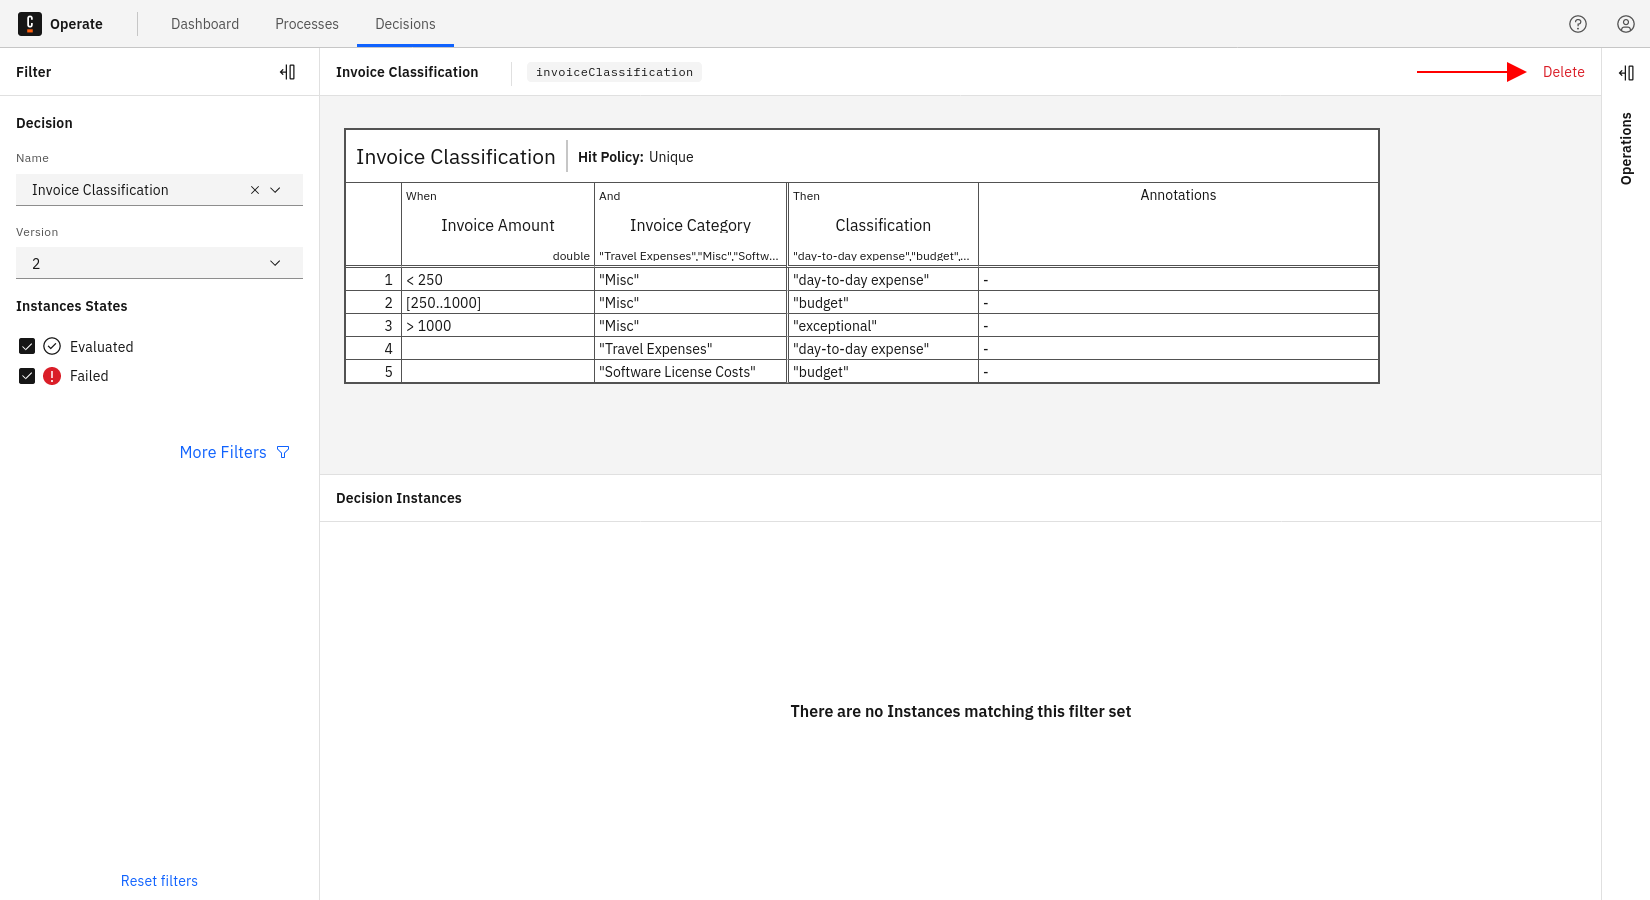
Task: Select the Decisions tab
Action: pos(405,24)
